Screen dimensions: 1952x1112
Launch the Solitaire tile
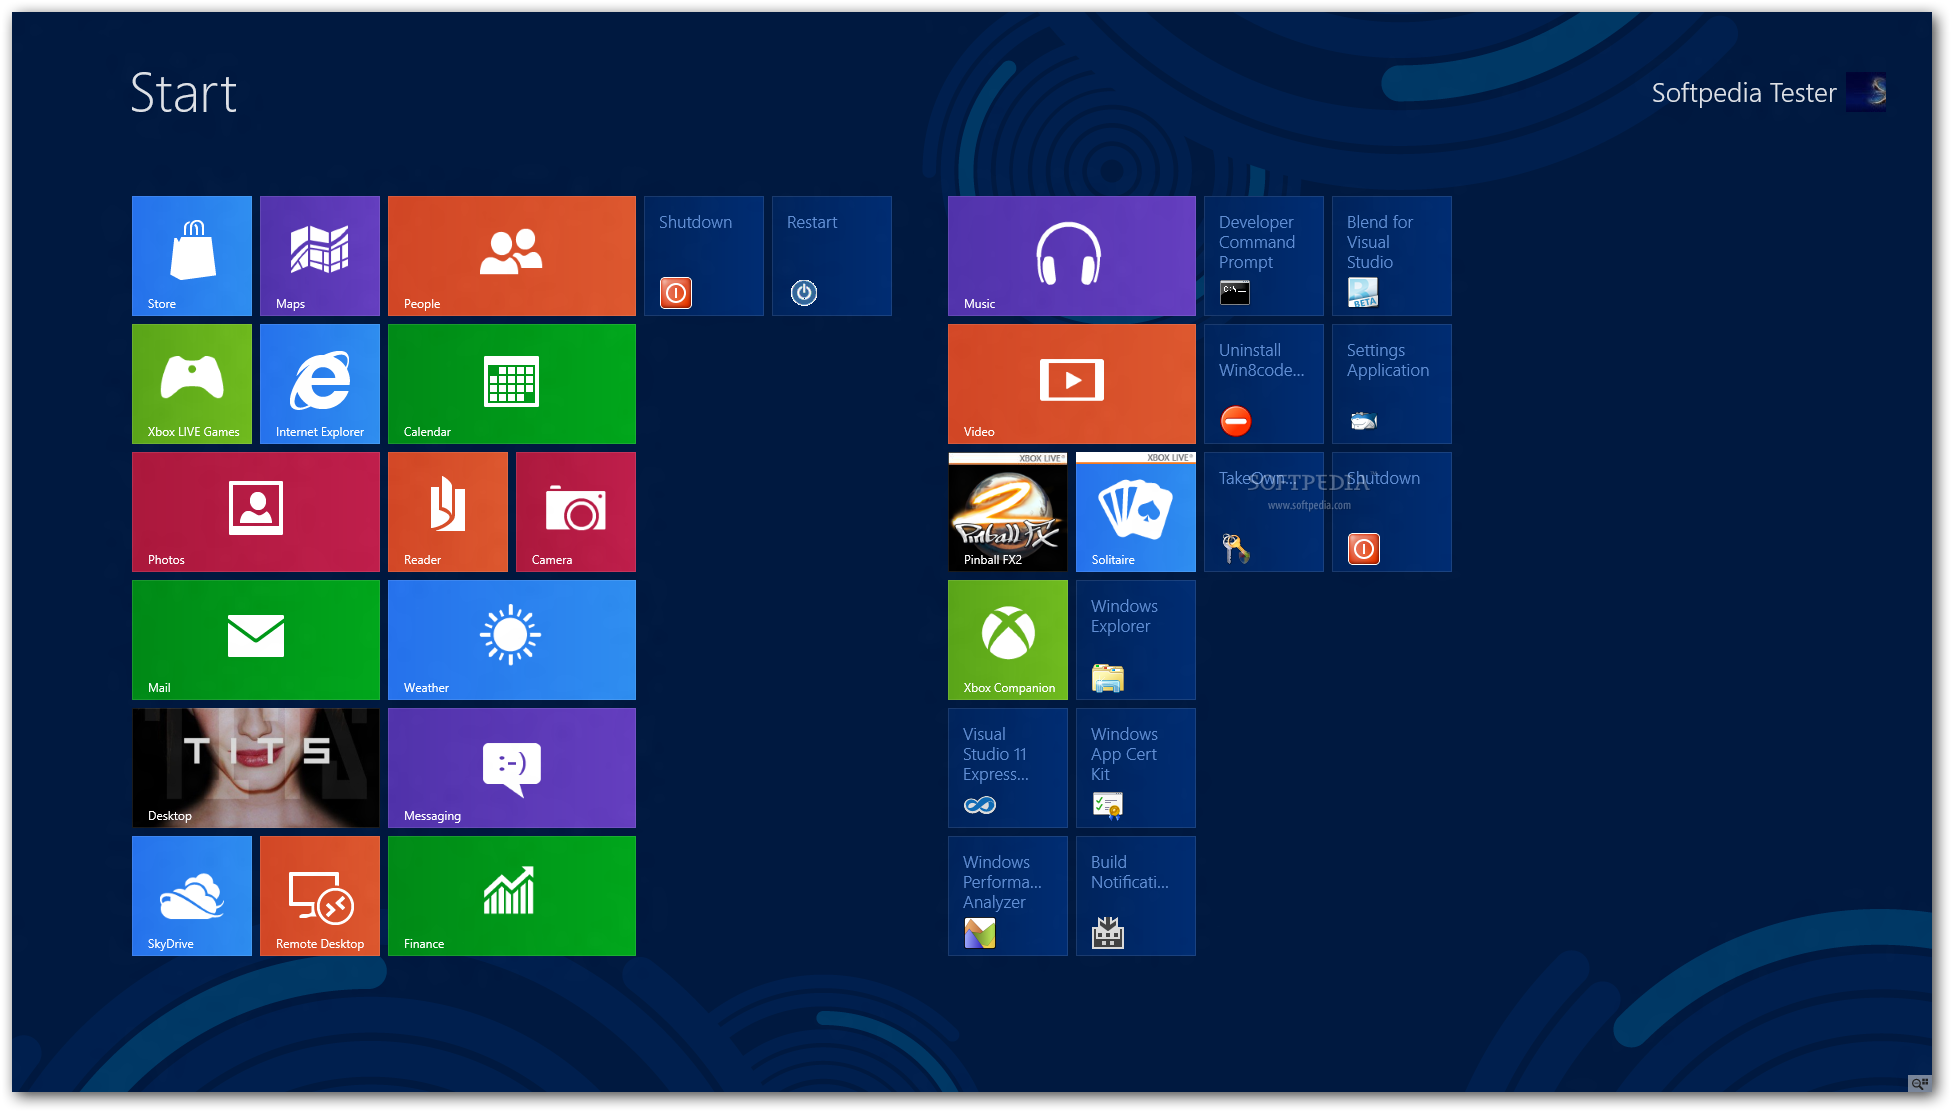(1136, 512)
